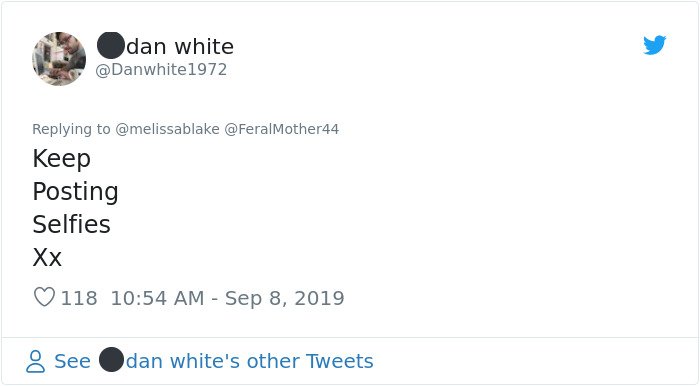
Task: Open the @melissablake mention
Action: pyautogui.click(x=167, y=129)
